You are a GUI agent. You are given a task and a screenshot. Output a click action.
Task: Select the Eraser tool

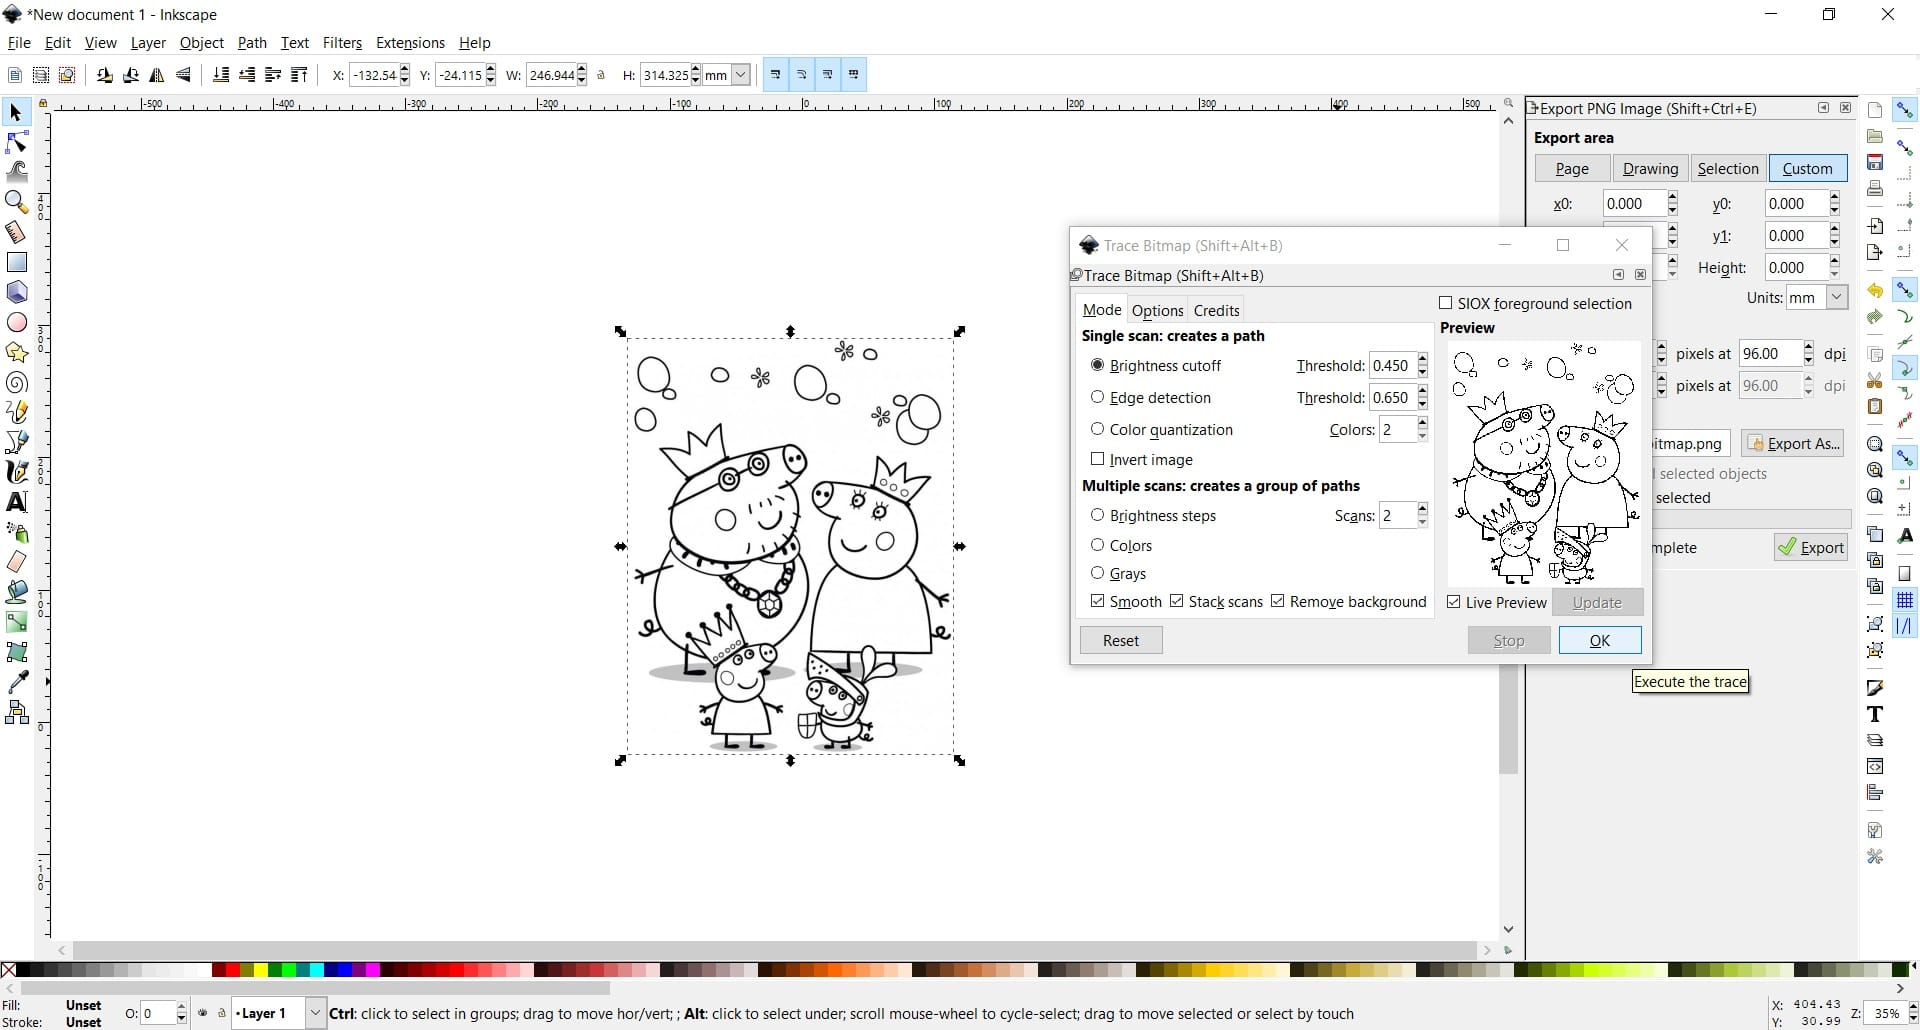point(16,562)
